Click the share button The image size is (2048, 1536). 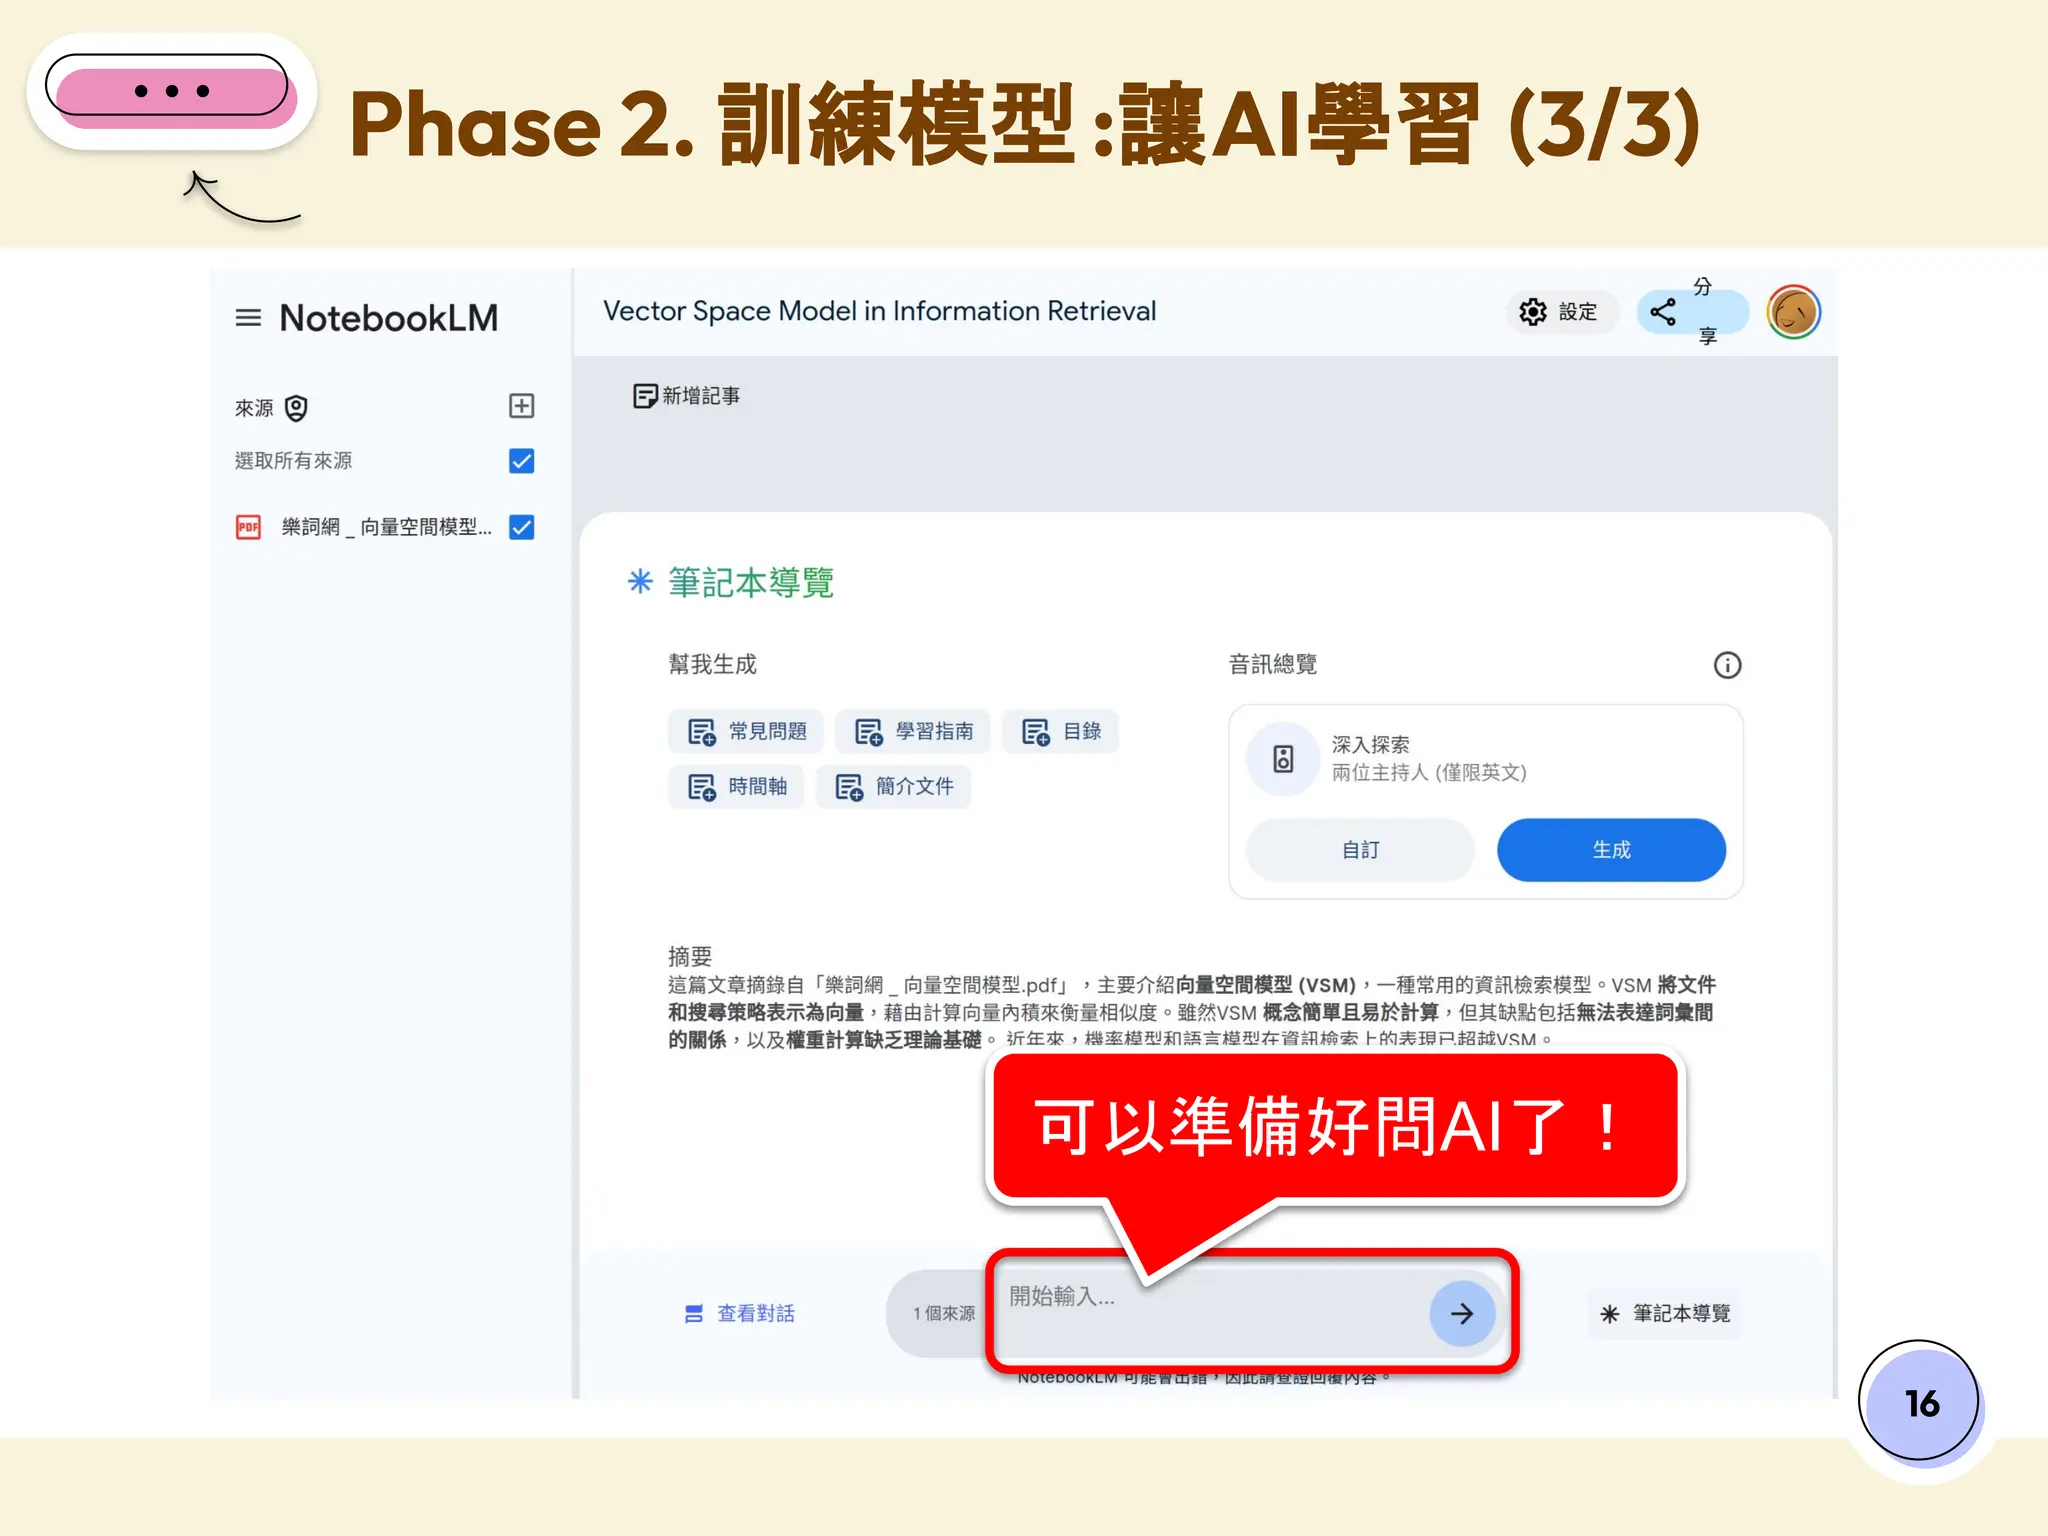pyautogui.click(x=1692, y=312)
